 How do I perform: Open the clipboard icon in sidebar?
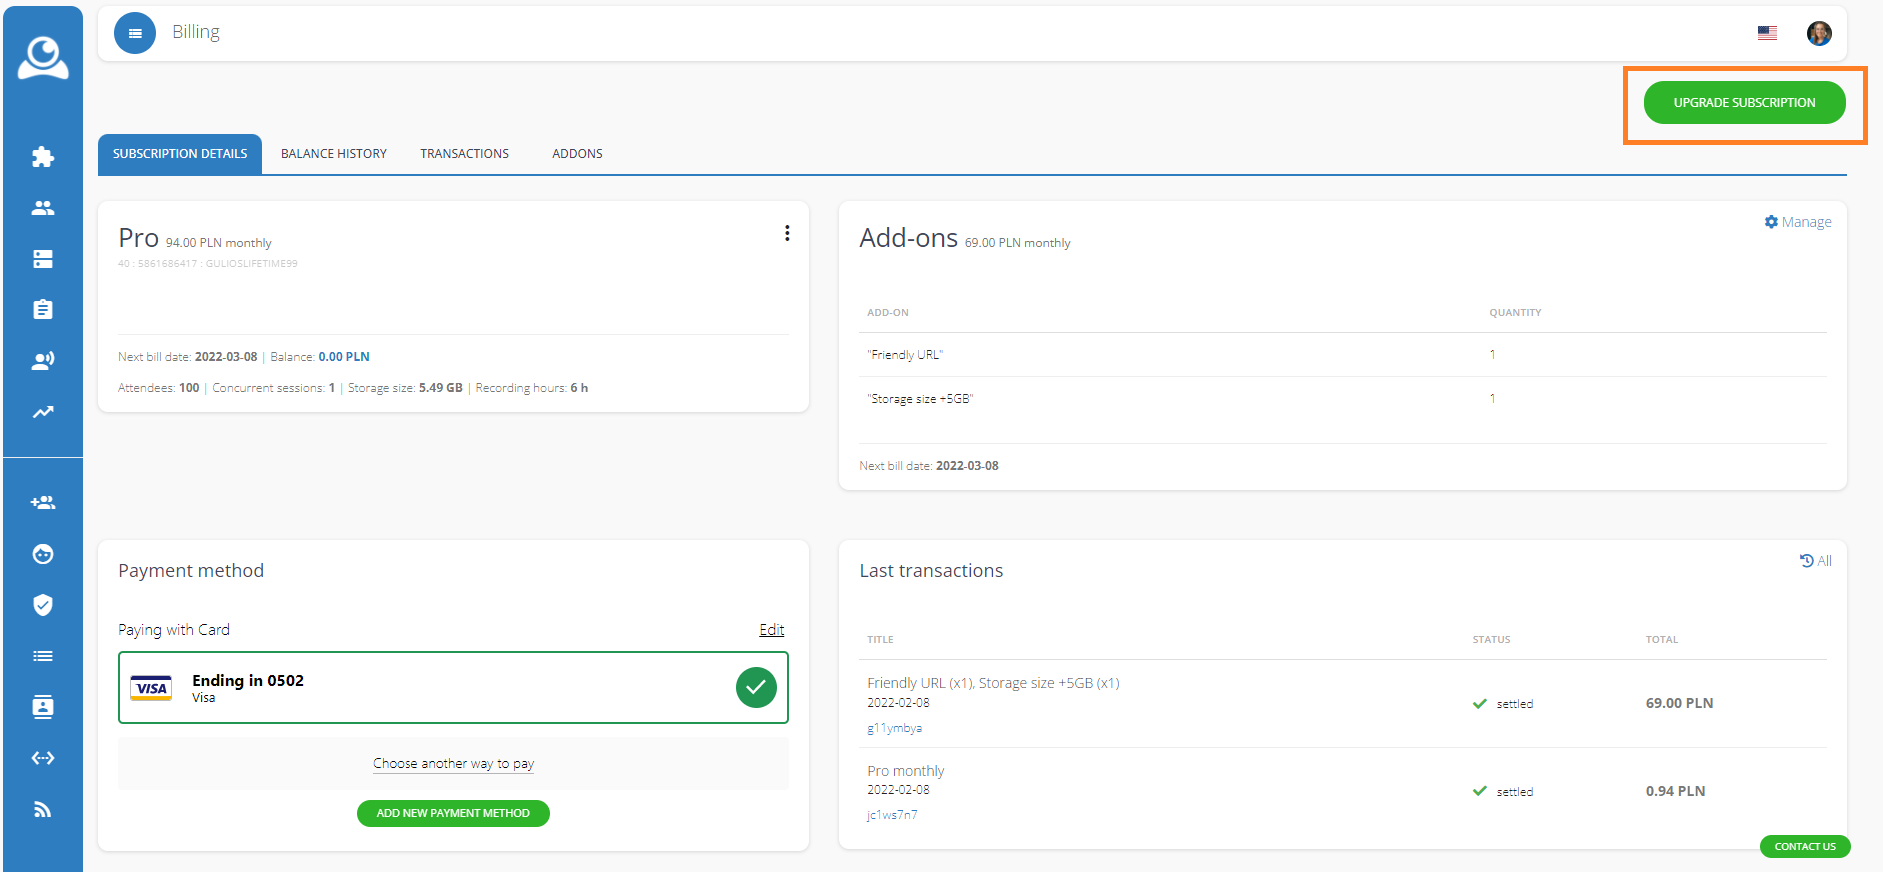point(43,310)
